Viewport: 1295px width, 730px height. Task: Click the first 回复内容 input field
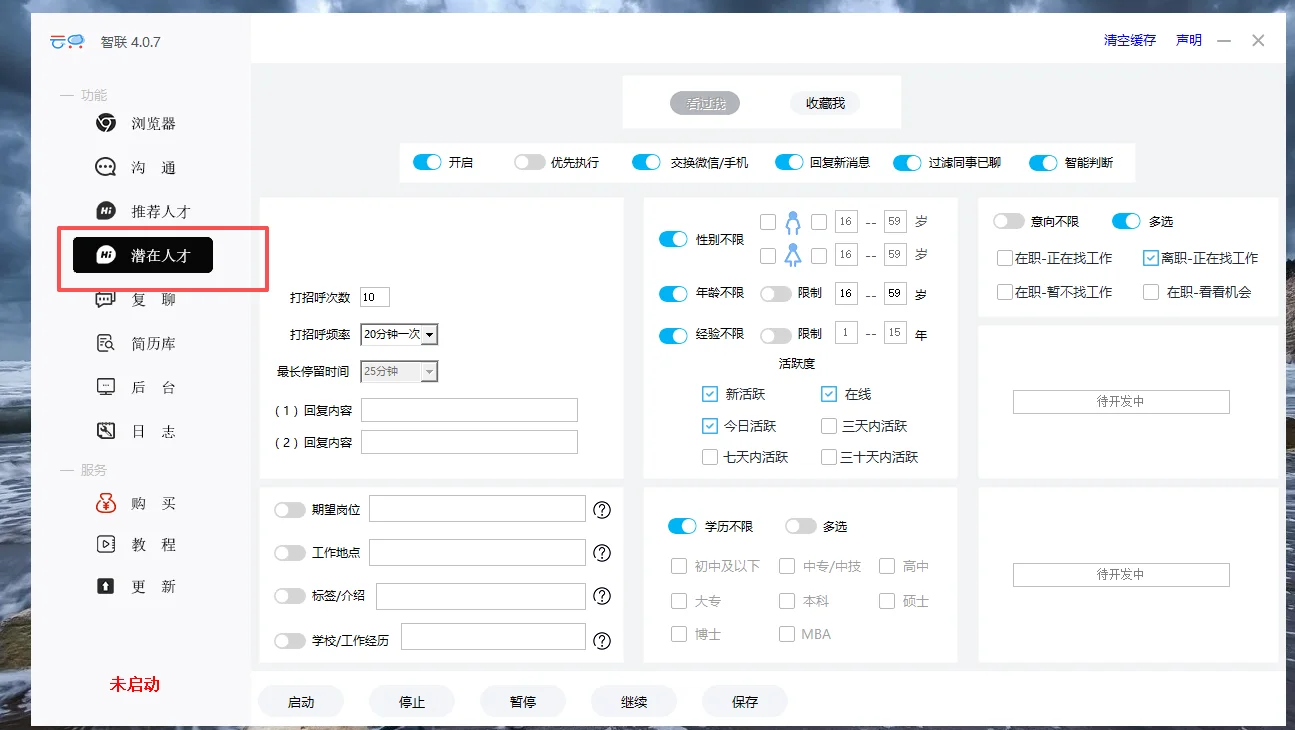tap(468, 409)
